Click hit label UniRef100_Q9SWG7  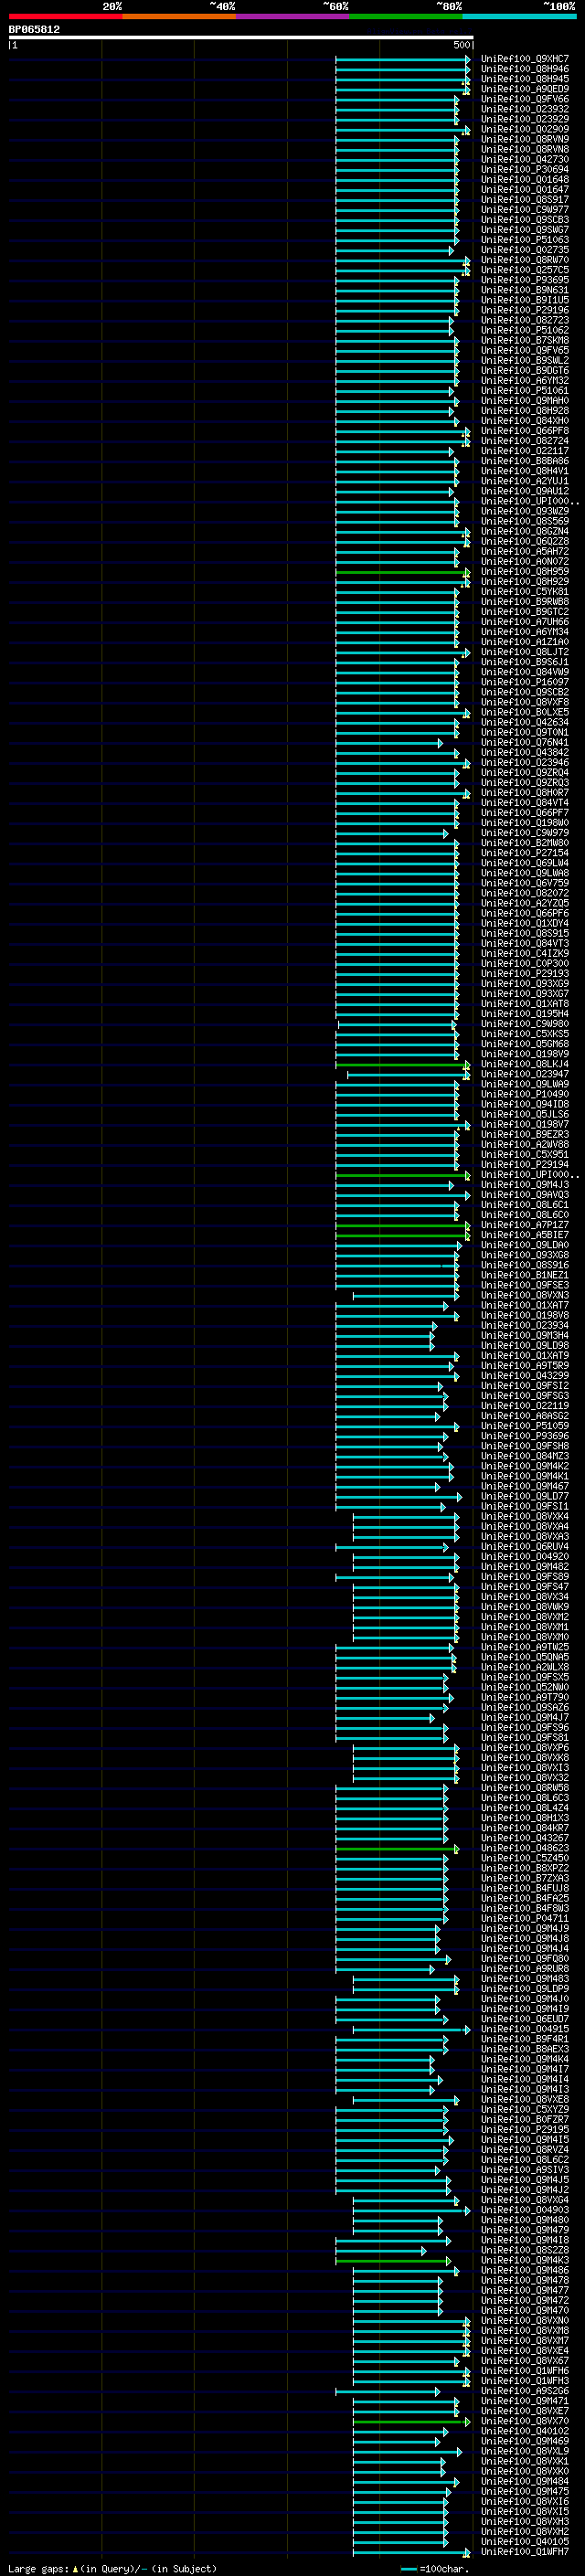click(x=525, y=230)
